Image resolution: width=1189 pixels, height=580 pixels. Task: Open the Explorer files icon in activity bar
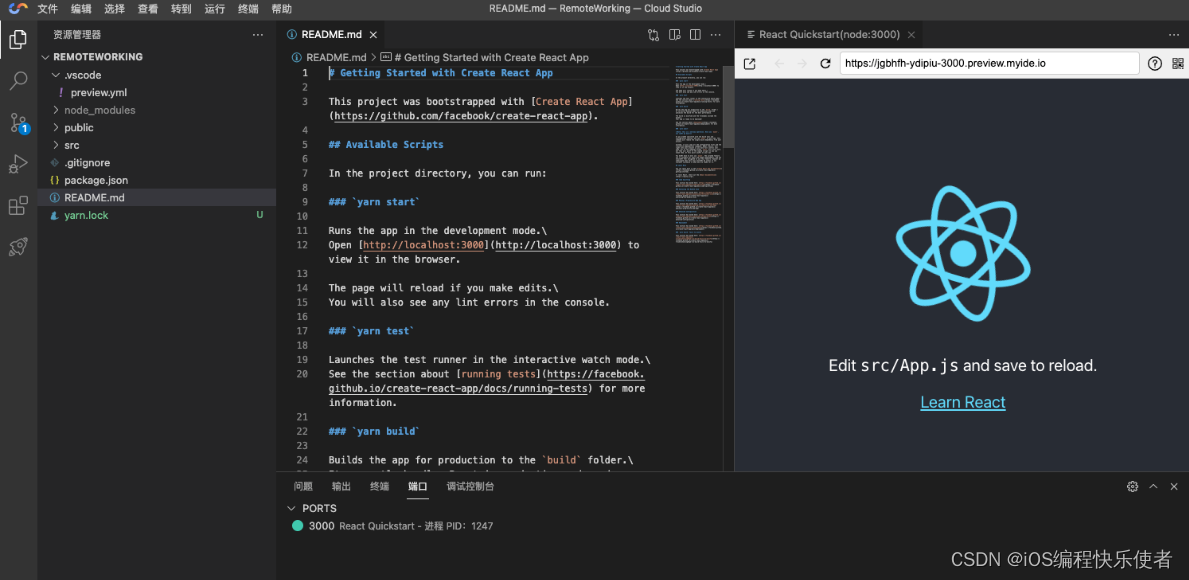[x=18, y=39]
